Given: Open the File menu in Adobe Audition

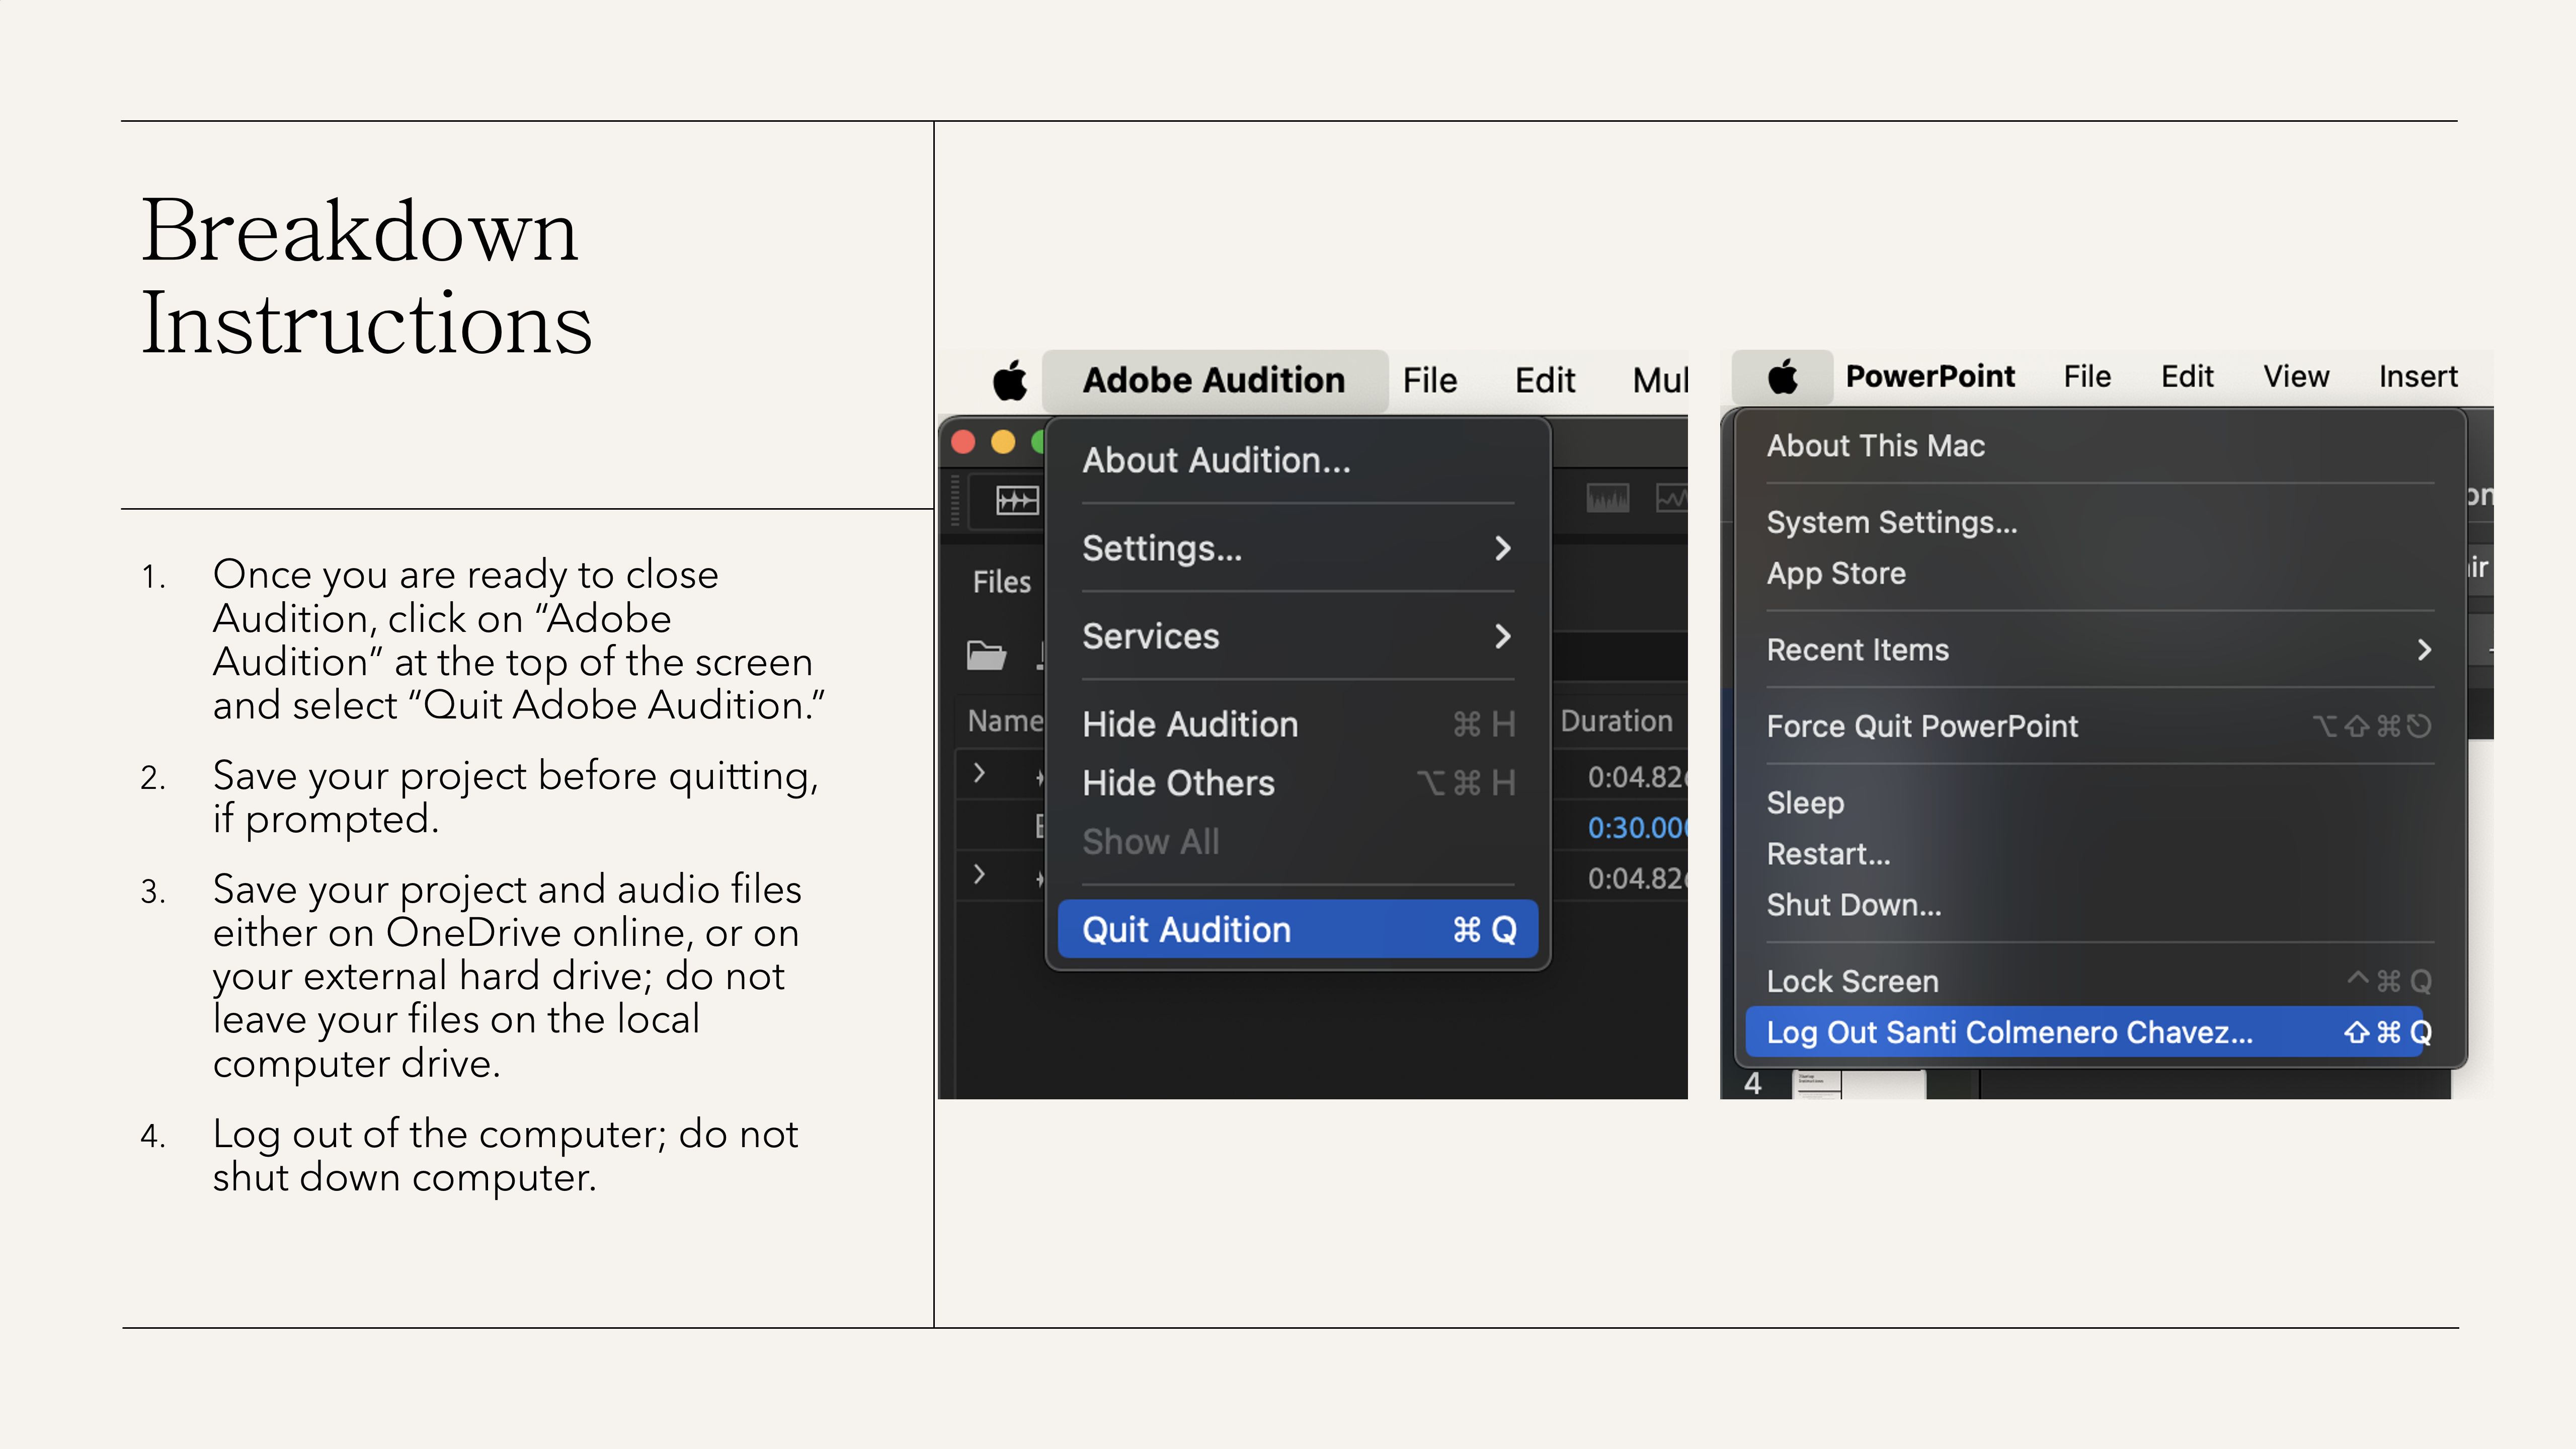Looking at the screenshot, I should 1430,380.
